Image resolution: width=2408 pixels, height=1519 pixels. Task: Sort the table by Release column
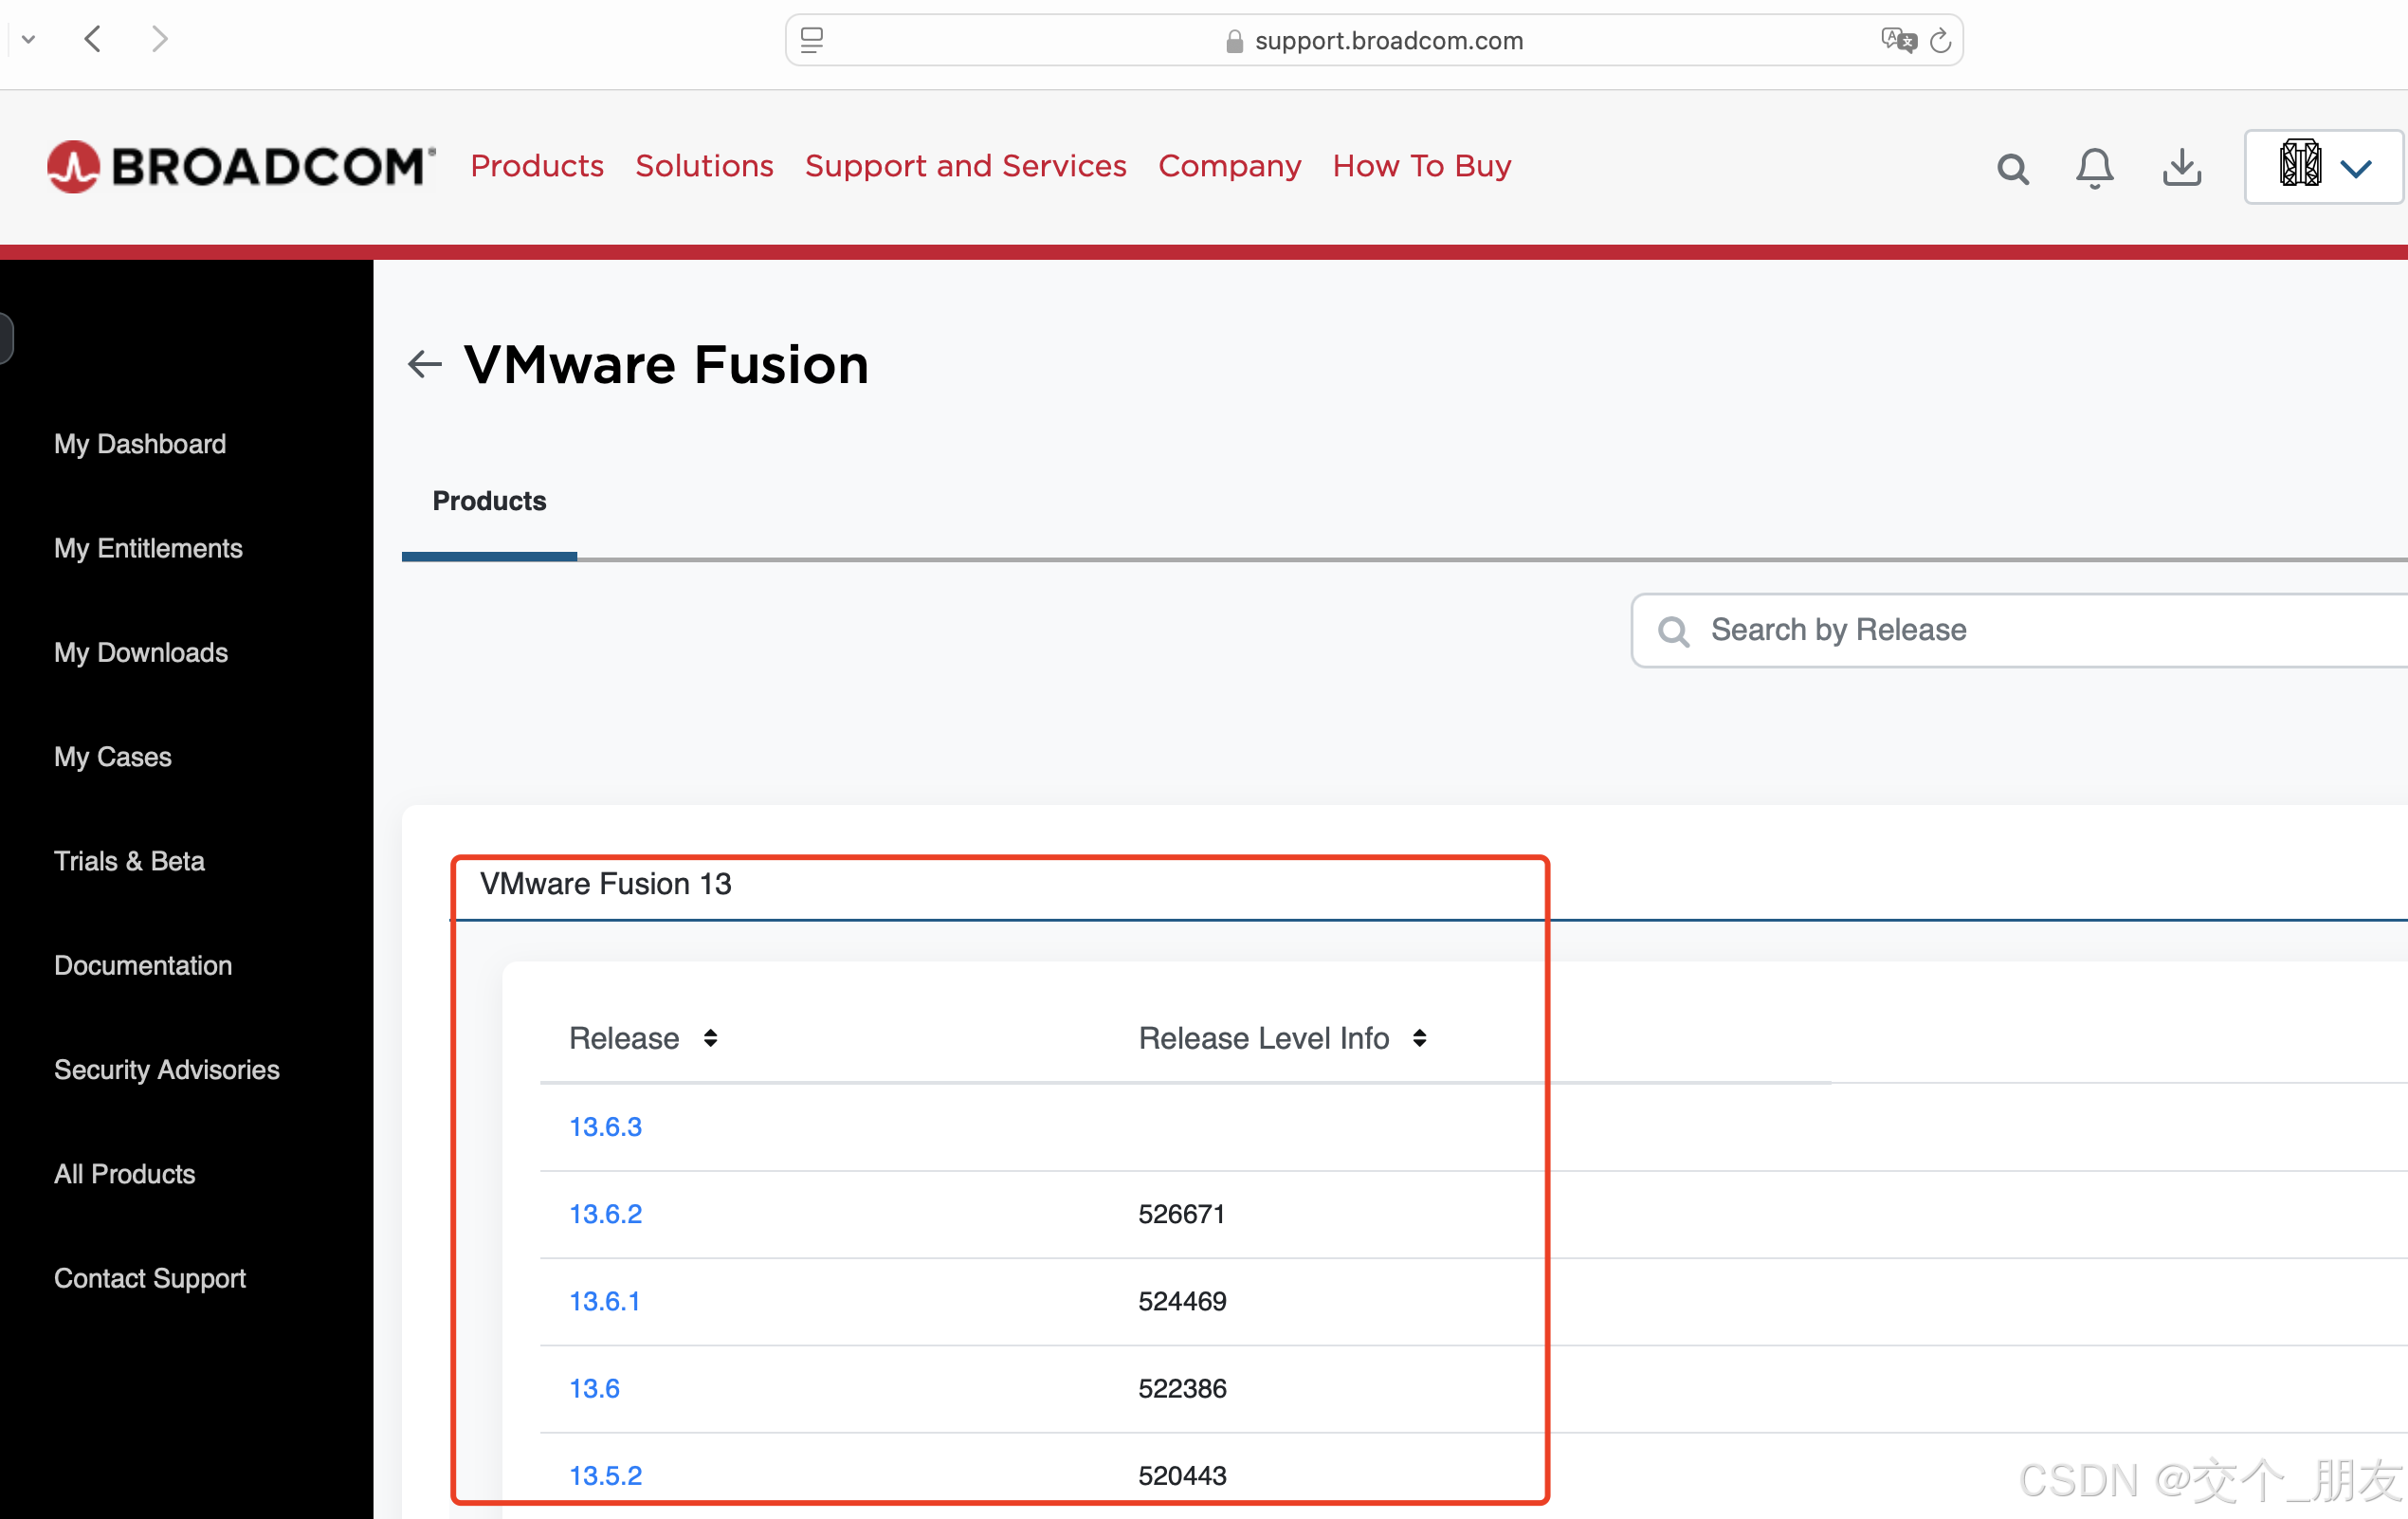710,1038
